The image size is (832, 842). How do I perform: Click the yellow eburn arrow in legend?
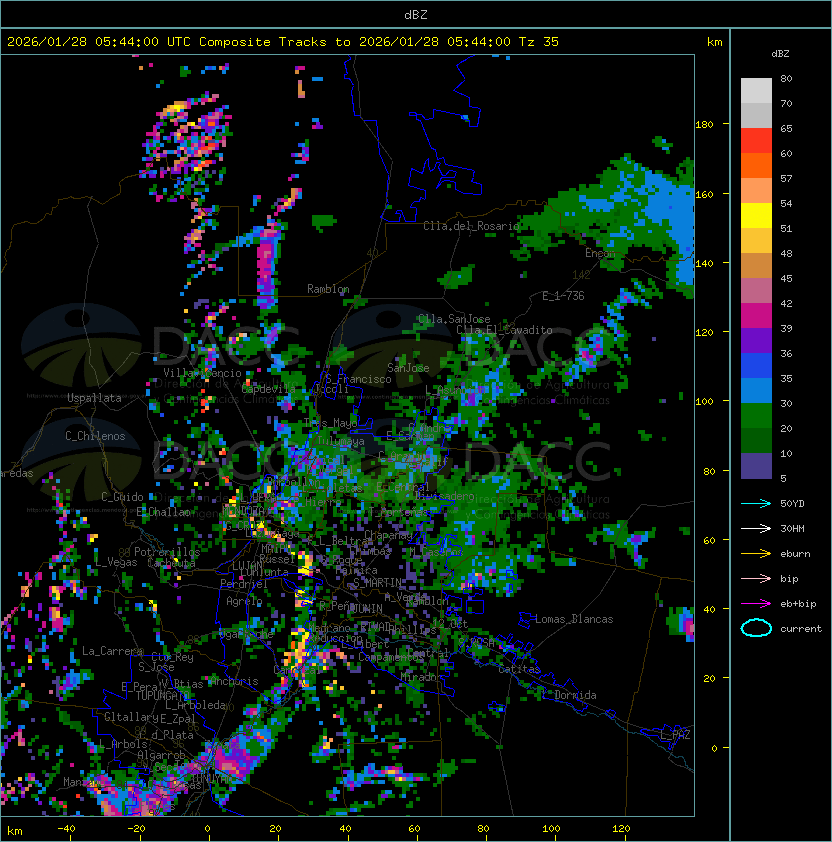756,554
